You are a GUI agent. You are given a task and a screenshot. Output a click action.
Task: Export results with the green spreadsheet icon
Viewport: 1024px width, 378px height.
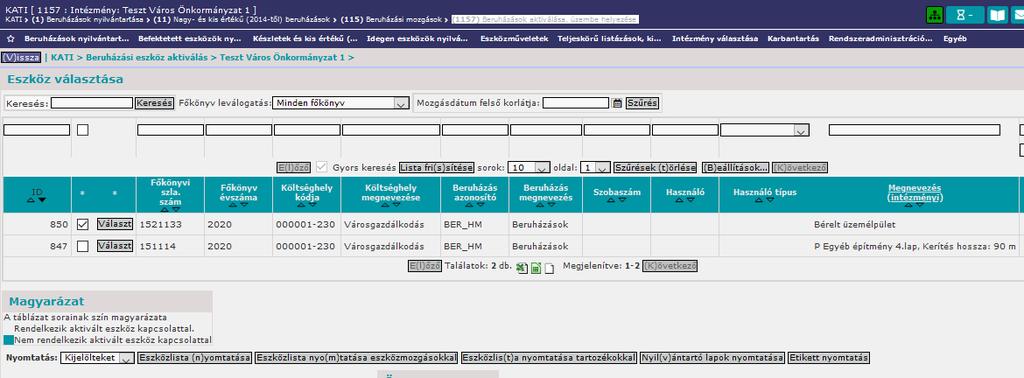coord(536,268)
